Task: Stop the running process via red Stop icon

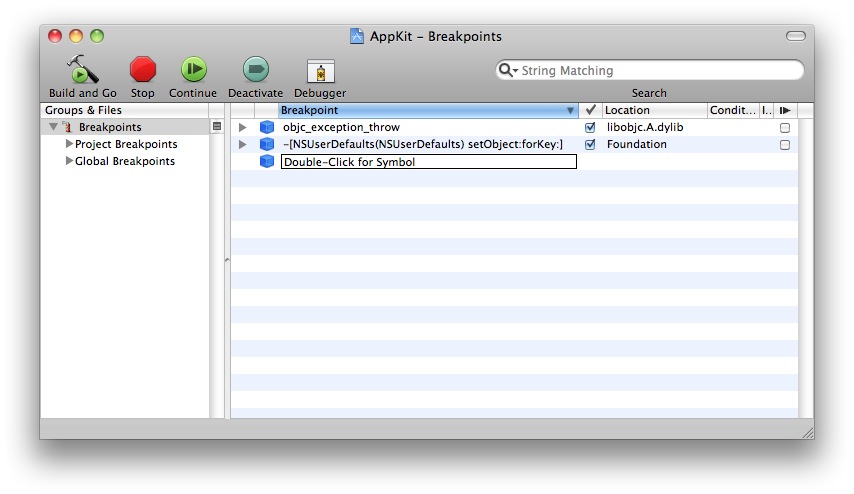Action: (x=143, y=70)
